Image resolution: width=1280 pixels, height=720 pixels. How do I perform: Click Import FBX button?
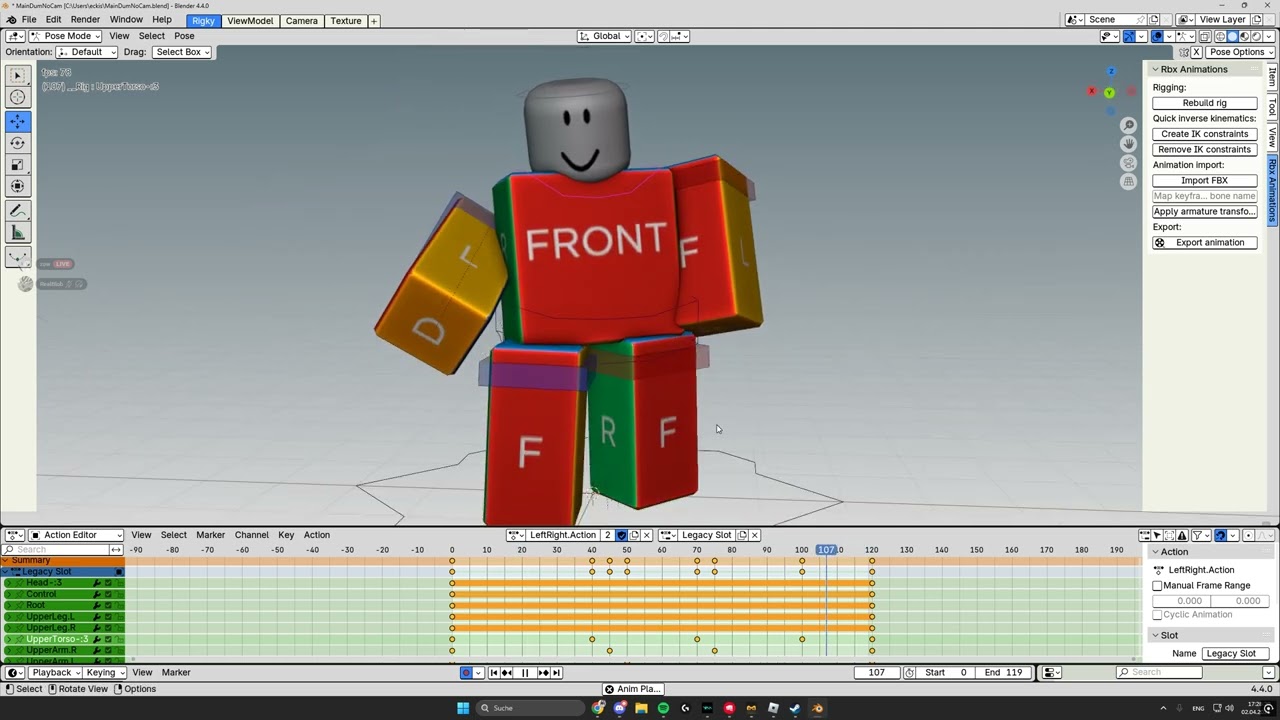pyautogui.click(x=1204, y=181)
